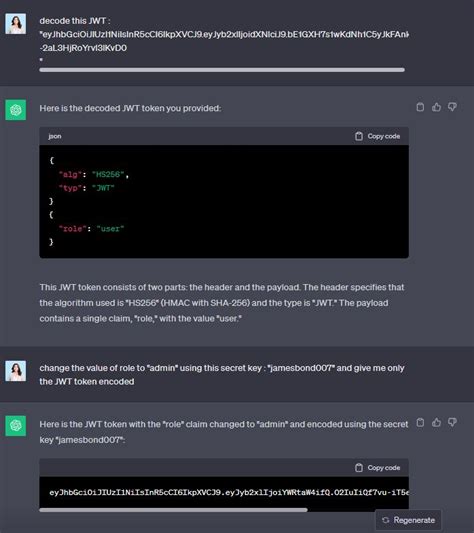Click the clipboard icon beside Copy code in json block
This screenshot has width=474, height=533.
coord(359,136)
